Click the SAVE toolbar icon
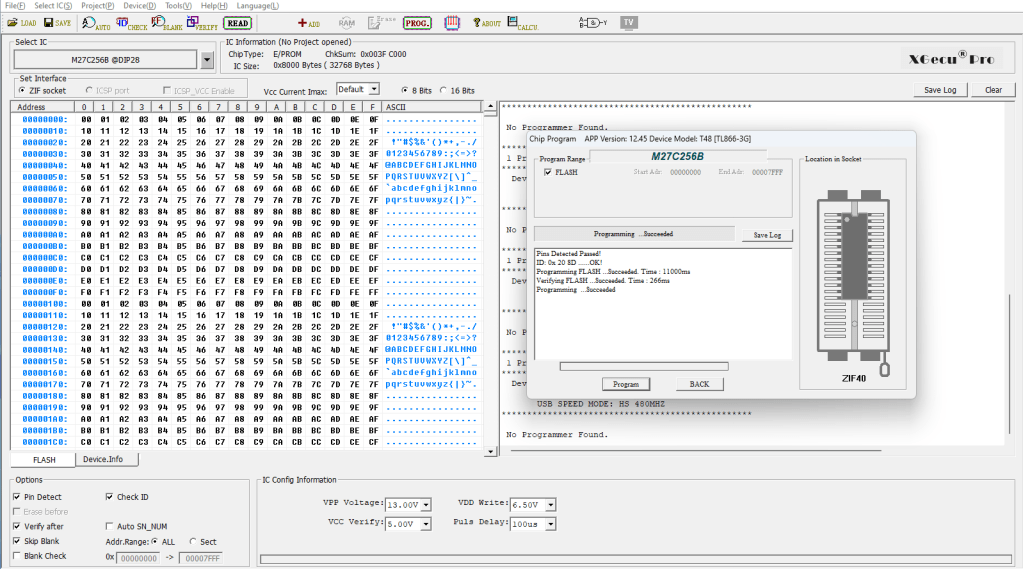This screenshot has height=569, width=1023. click(x=57, y=22)
